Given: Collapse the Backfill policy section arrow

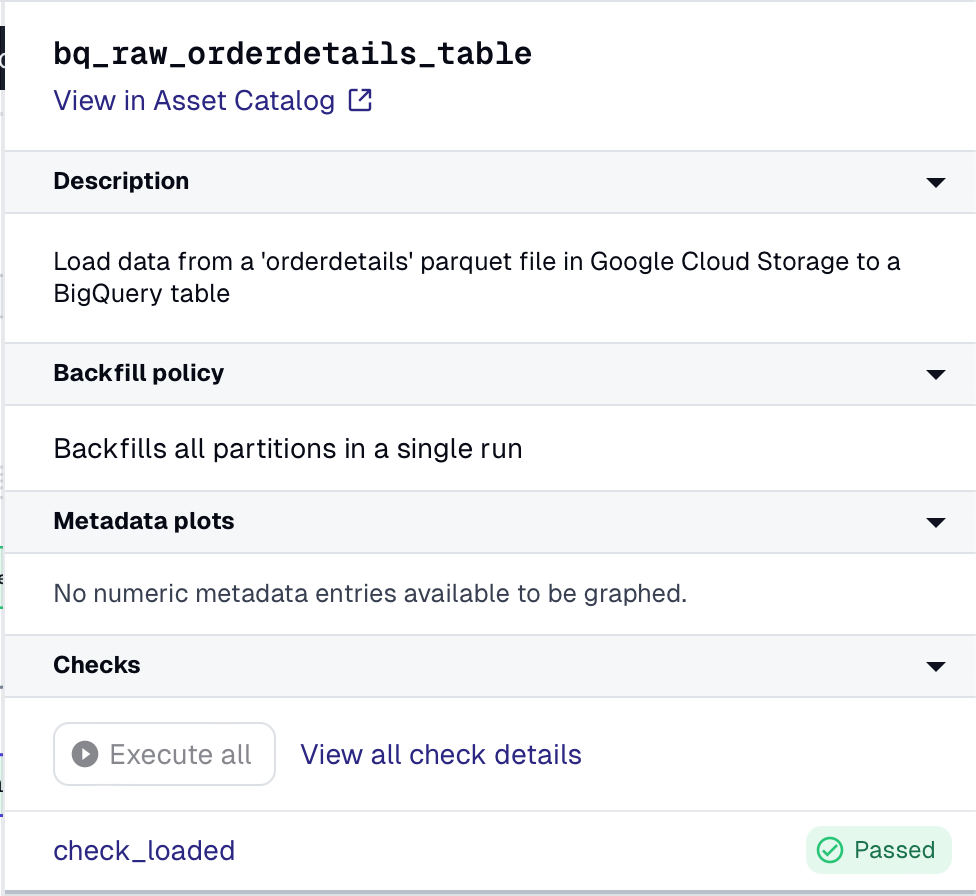Looking at the screenshot, I should [x=936, y=374].
